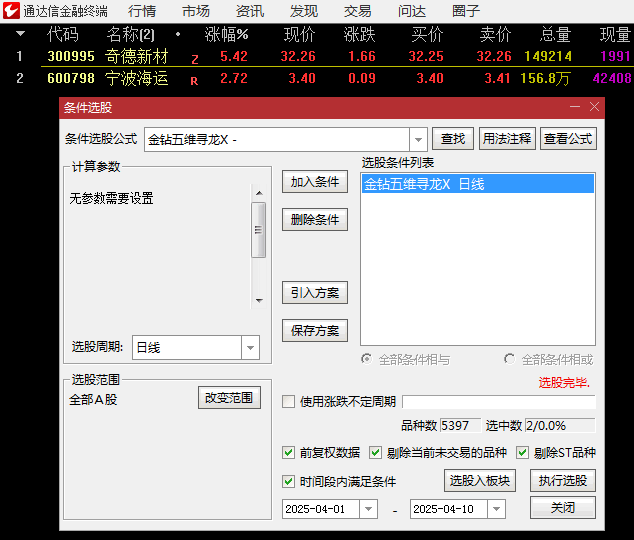This screenshot has height=540, width=634.
Task: Select stock code 300995
Action: click(71, 56)
